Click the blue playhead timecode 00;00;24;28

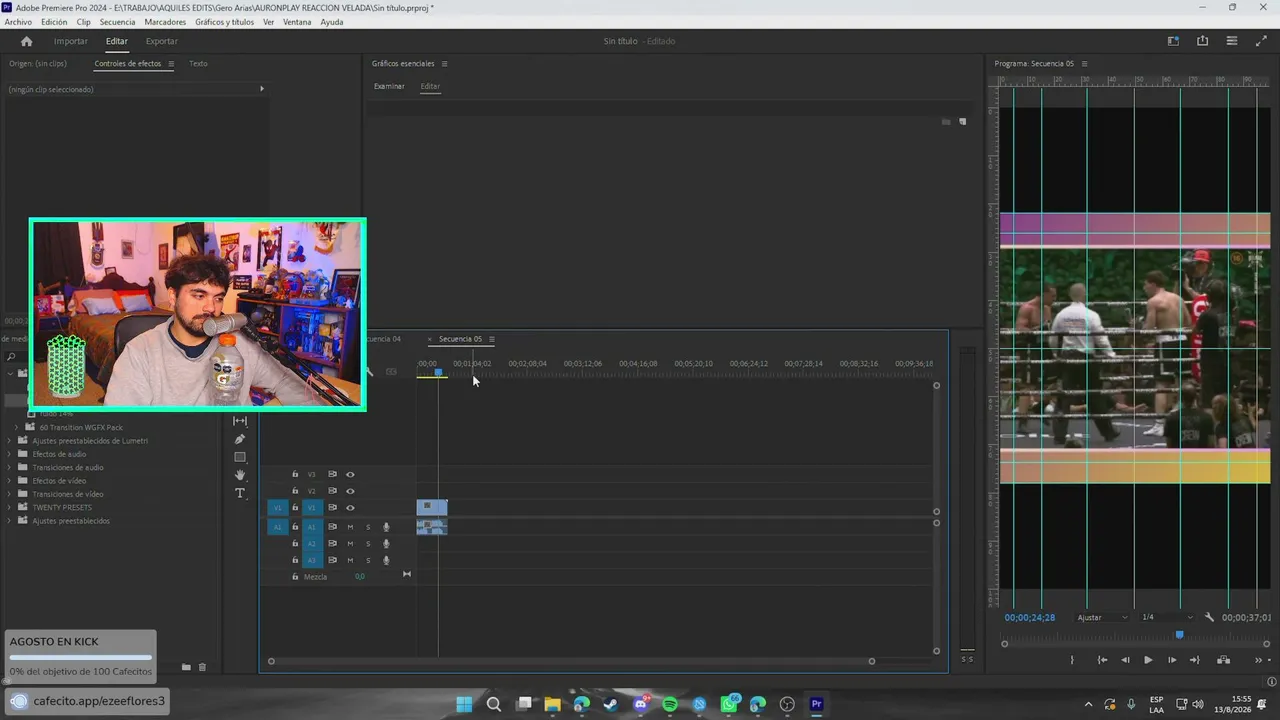[1030, 617]
